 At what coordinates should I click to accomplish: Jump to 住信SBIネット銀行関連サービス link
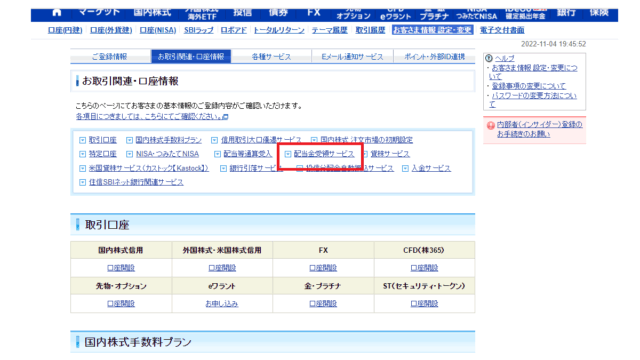(136, 182)
